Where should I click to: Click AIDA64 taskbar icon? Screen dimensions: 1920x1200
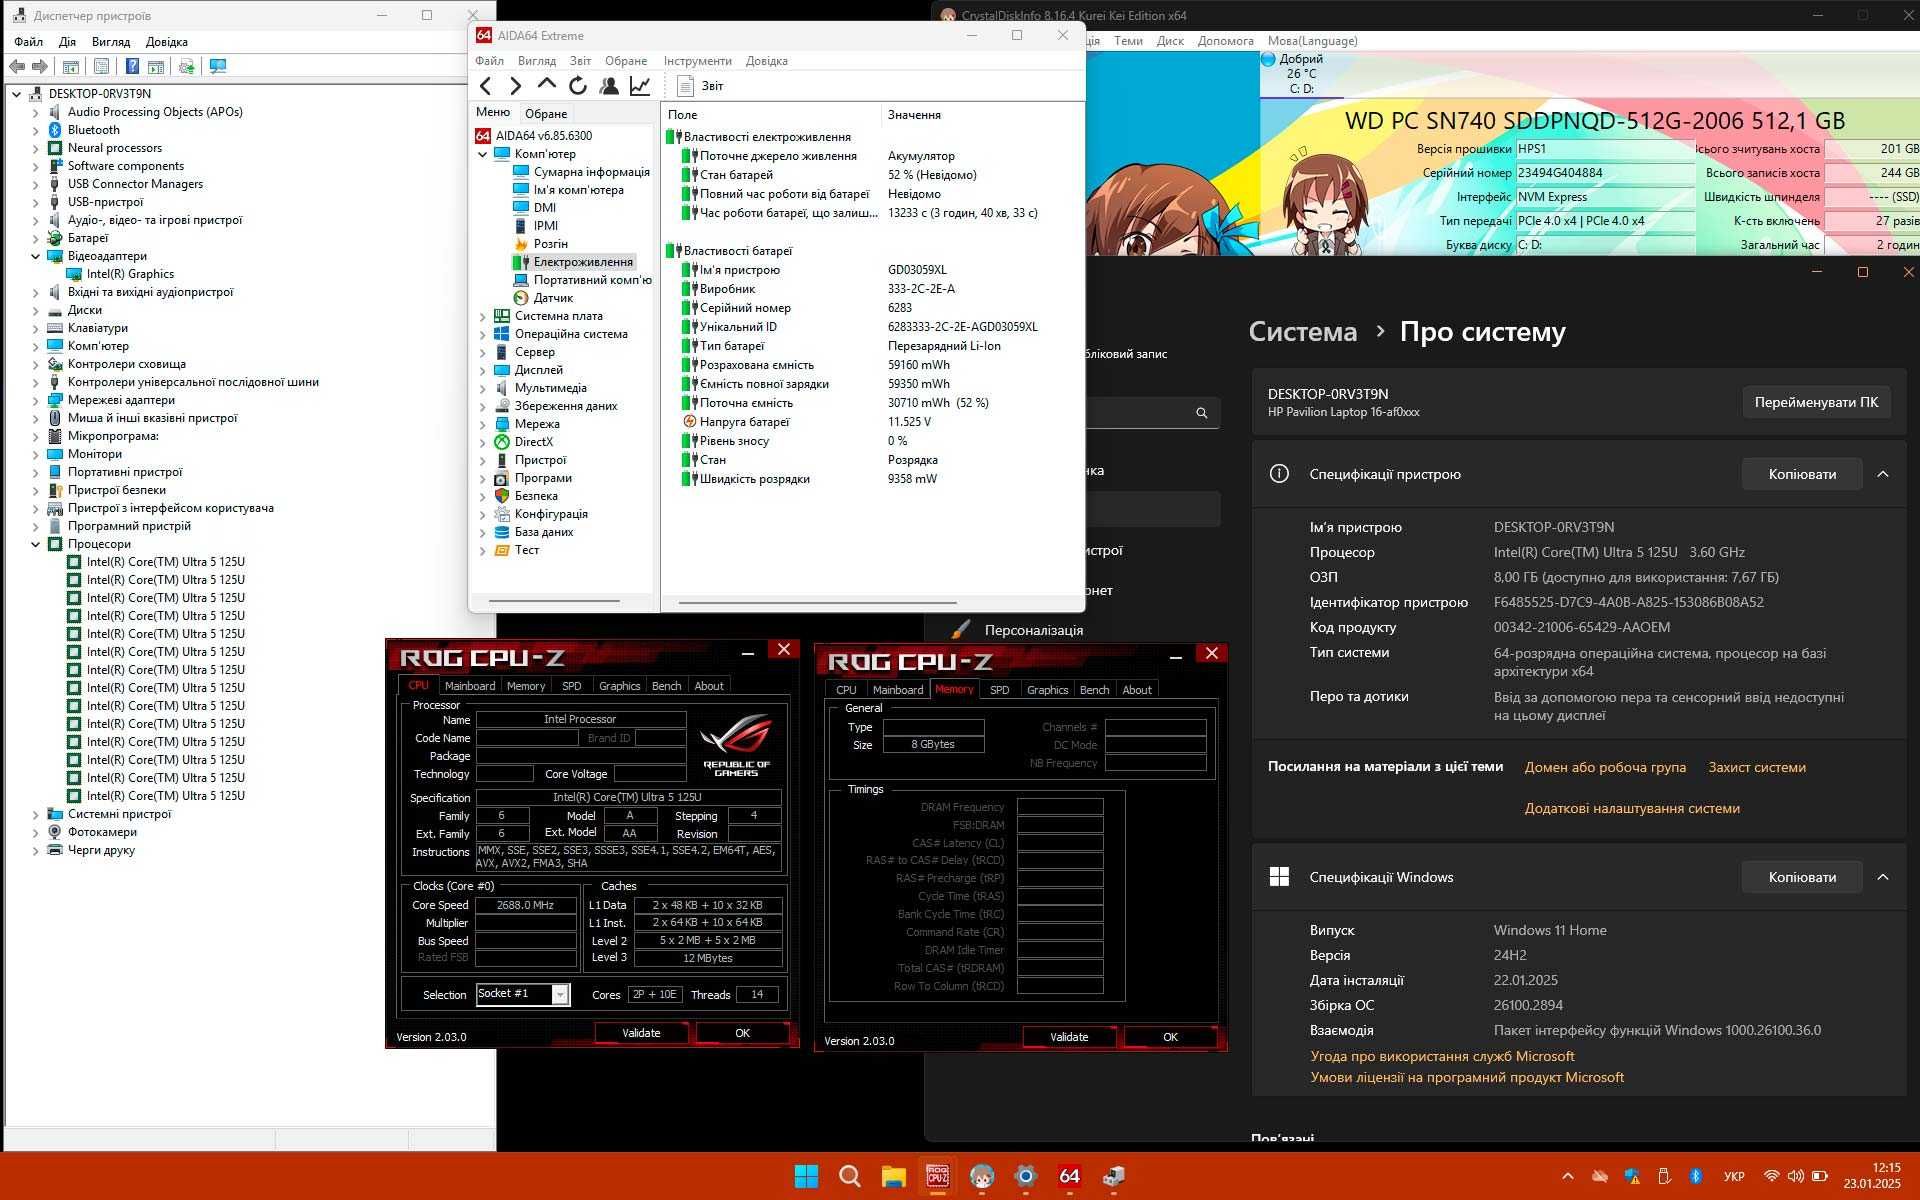click(1069, 1176)
